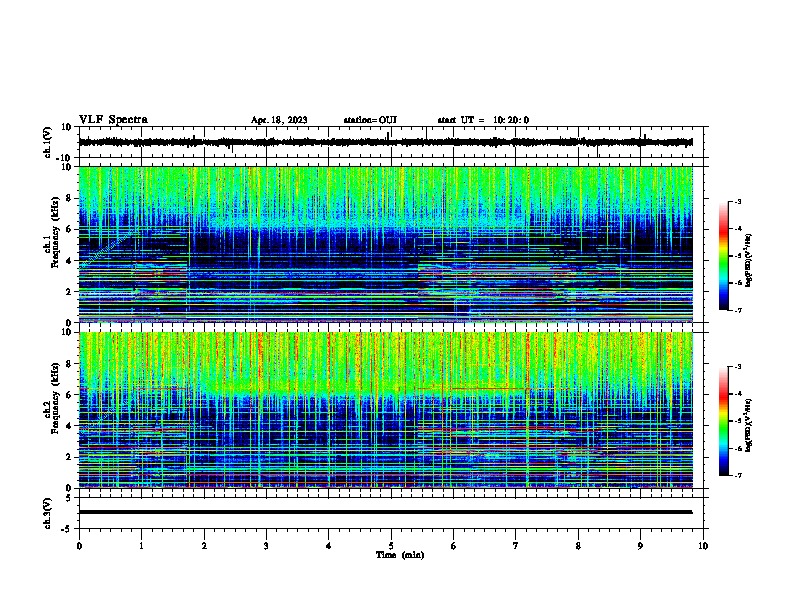Click time-axis tick label "4"
The width and height of the screenshot is (792, 612).
[329, 546]
